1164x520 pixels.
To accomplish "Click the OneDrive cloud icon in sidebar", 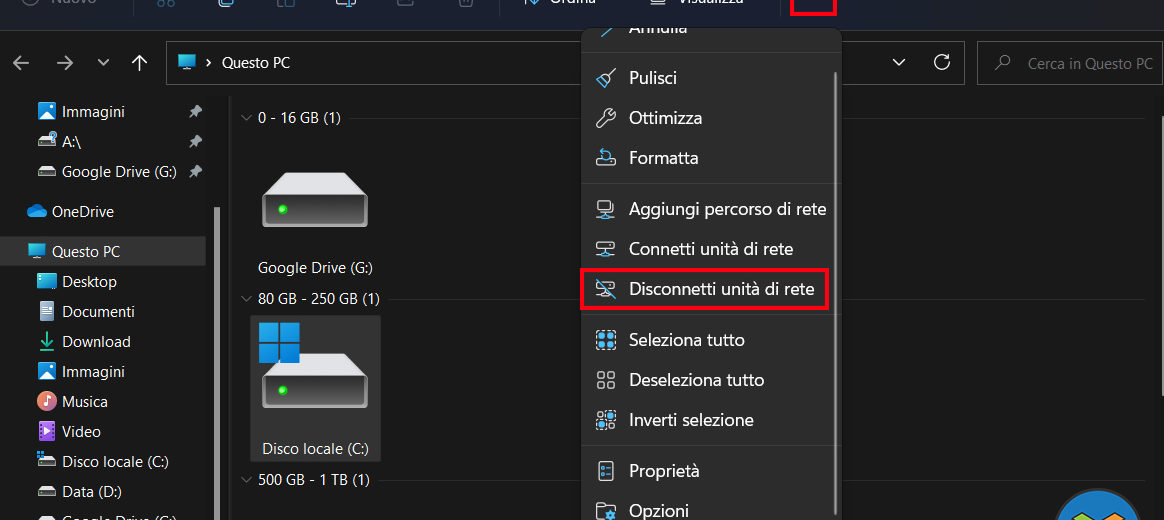I will (37, 212).
